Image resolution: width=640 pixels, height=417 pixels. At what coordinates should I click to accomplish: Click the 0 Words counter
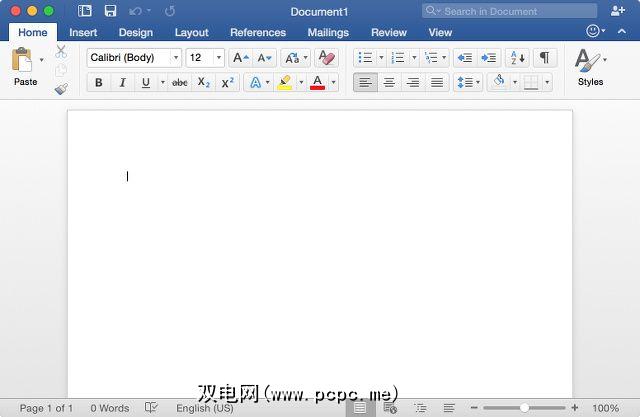(x=109, y=408)
